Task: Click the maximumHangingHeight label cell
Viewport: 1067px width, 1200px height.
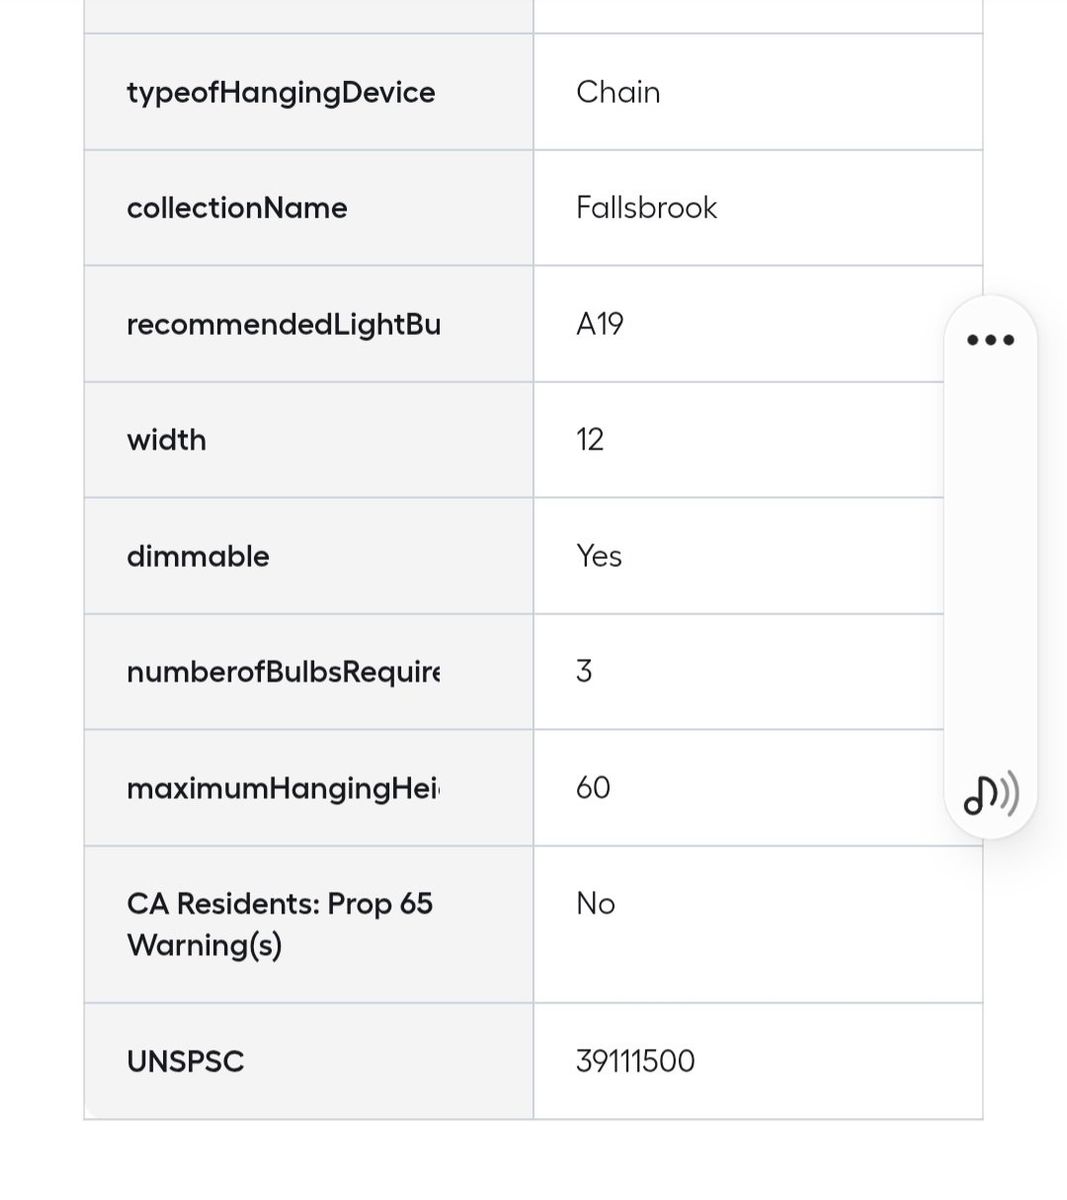Action: coord(283,788)
